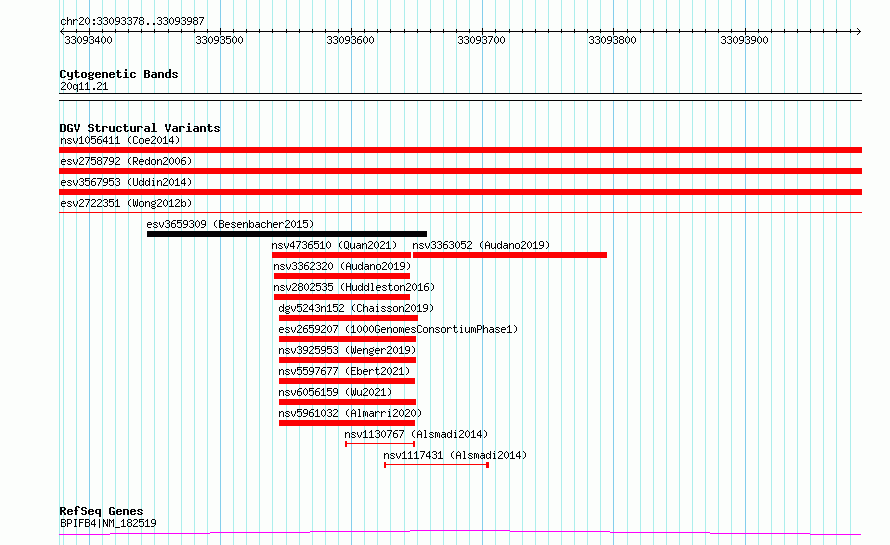Select the red bar under nsv3363052
Viewport: 890px width, 545px height.
510,255
